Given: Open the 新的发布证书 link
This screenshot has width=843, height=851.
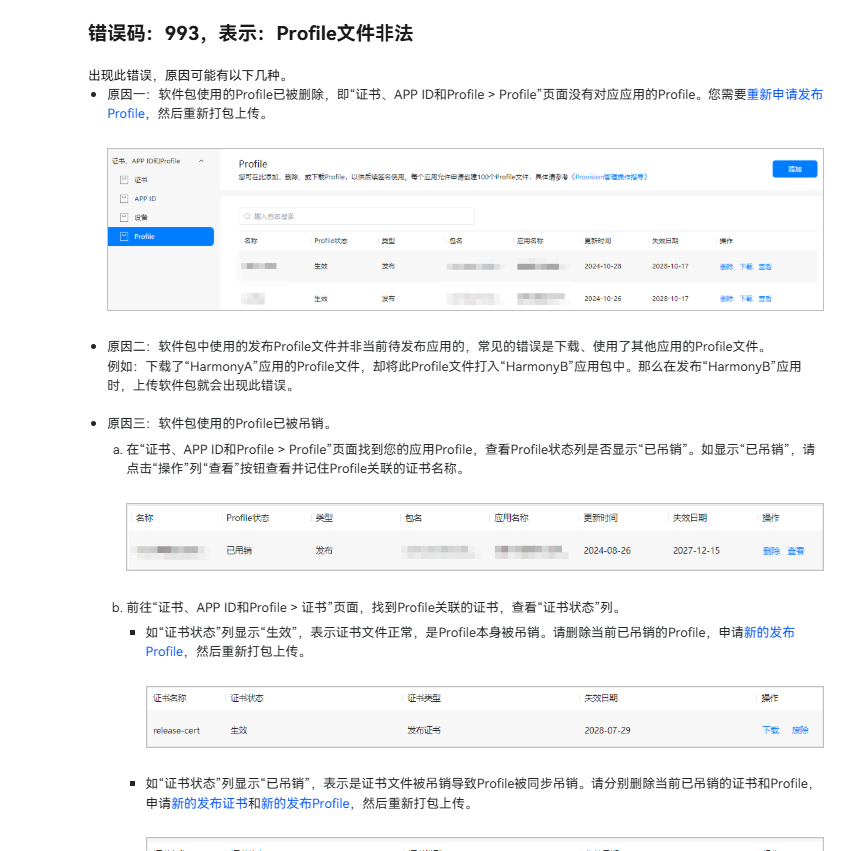Looking at the screenshot, I should 209,803.
